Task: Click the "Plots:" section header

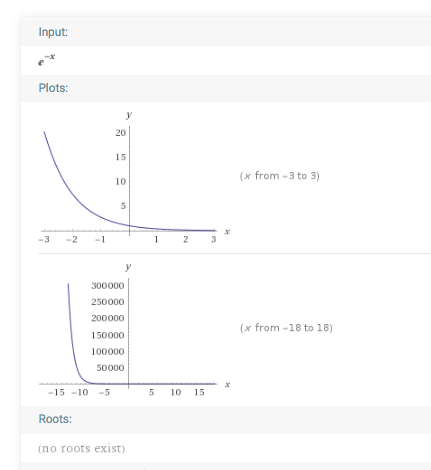Action: pyautogui.click(x=53, y=88)
